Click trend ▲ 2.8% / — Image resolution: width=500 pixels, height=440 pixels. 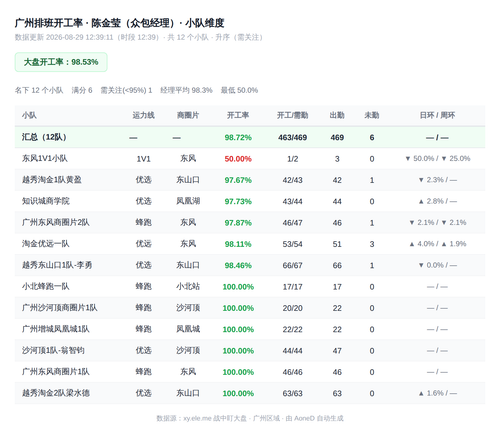point(437,201)
